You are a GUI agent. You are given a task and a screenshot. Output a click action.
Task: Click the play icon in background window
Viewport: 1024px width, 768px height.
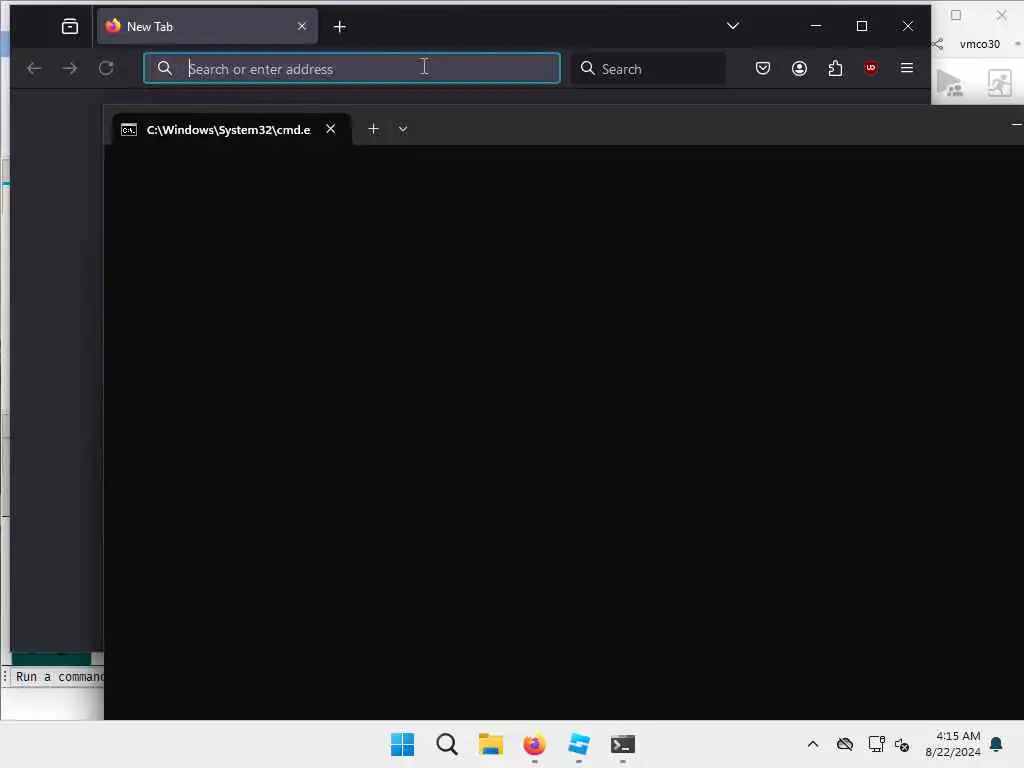[x=949, y=83]
